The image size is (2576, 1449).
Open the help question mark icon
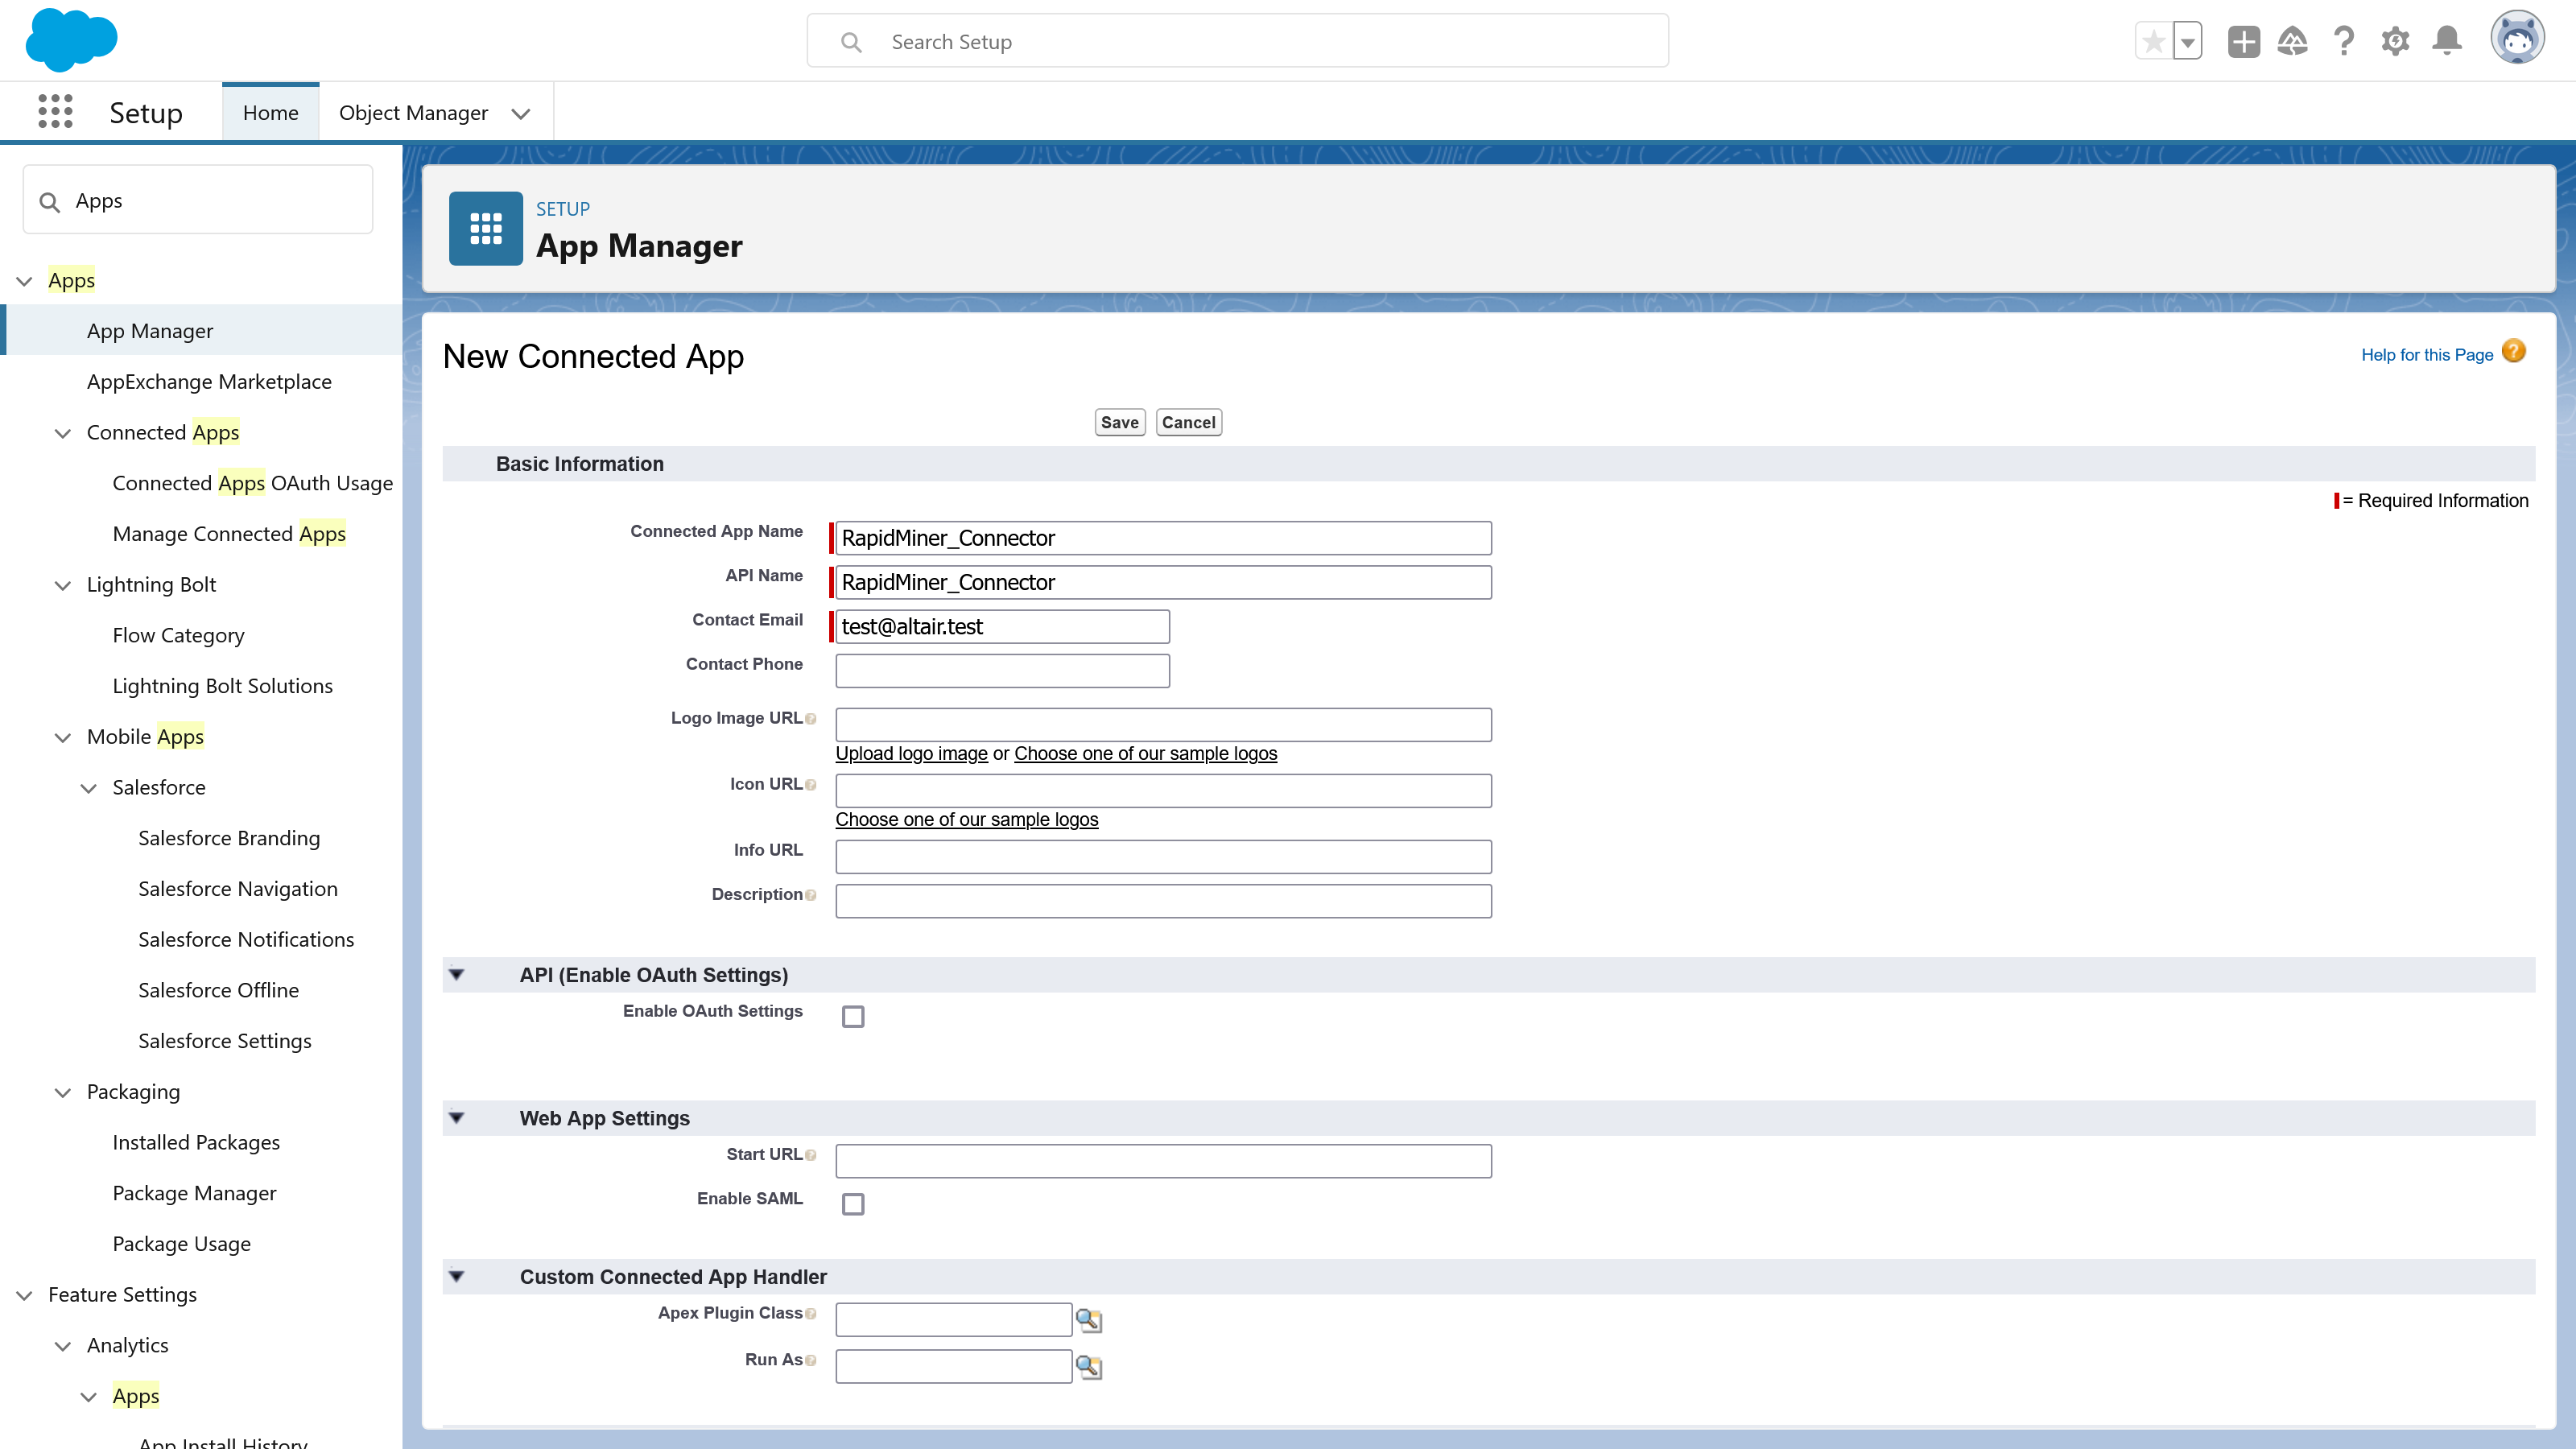click(2343, 42)
